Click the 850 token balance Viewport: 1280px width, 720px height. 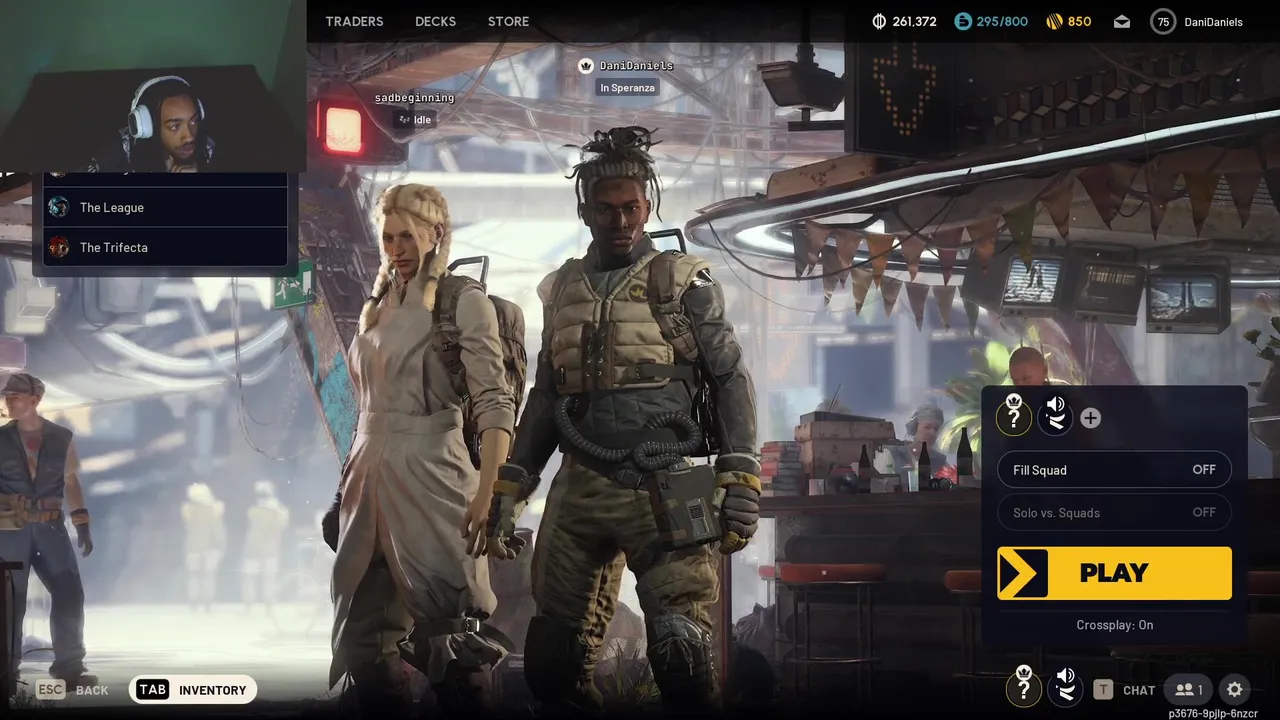[1080, 21]
